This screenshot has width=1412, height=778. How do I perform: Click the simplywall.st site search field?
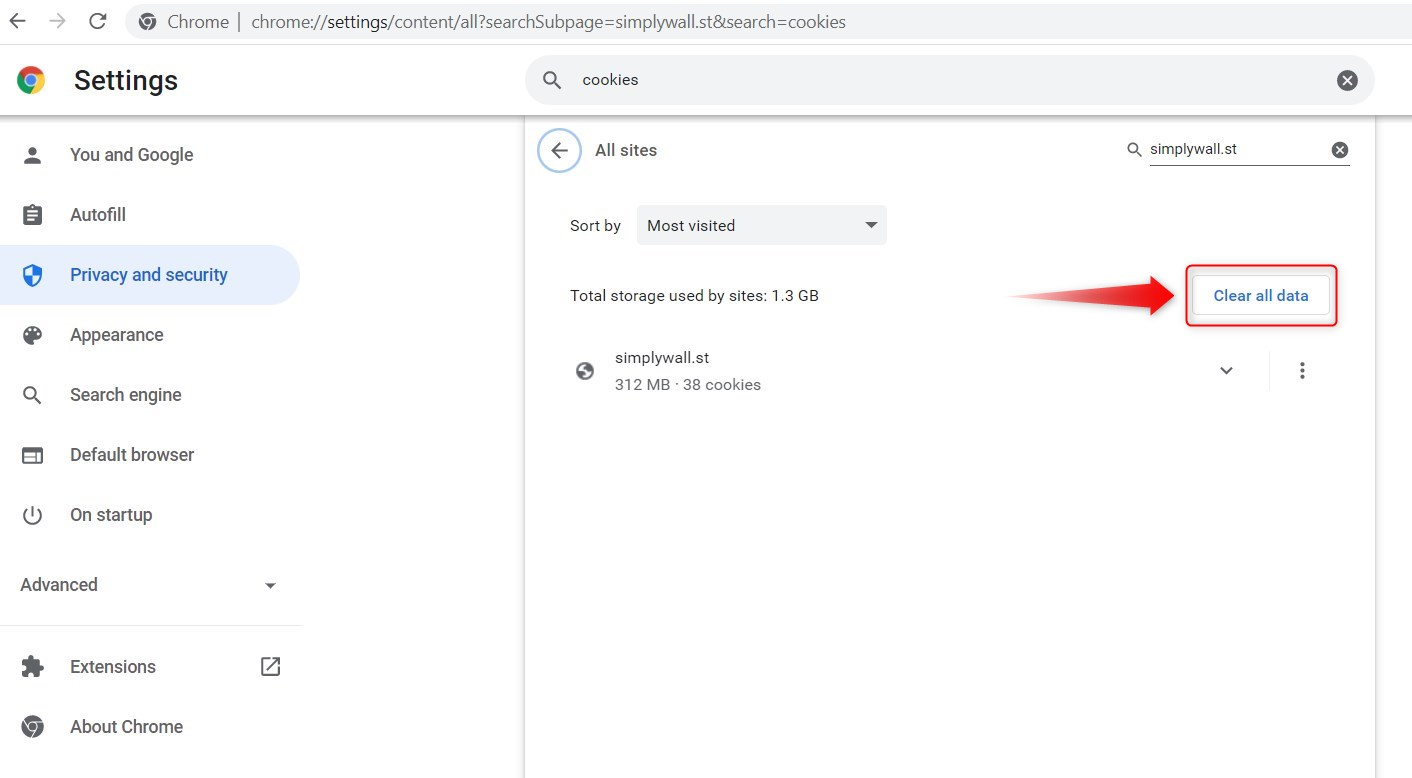[1237, 150]
